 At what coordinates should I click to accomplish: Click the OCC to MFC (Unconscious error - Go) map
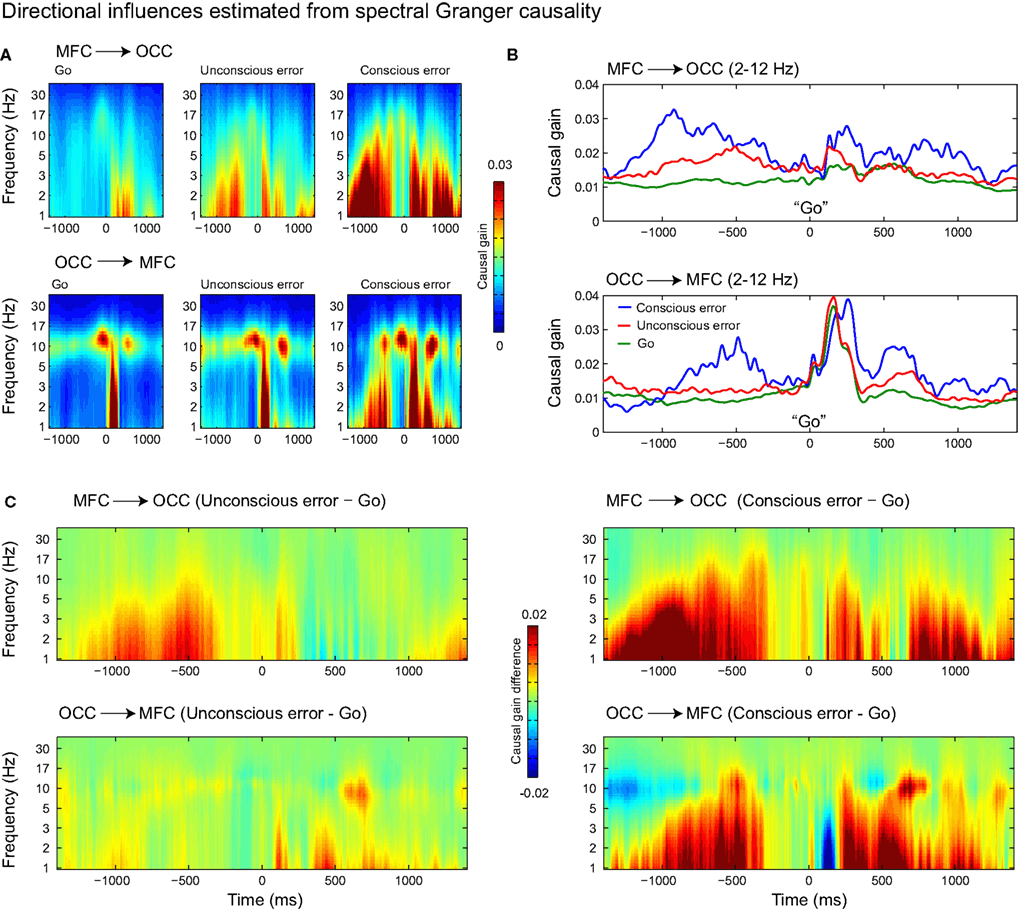tap(262, 803)
